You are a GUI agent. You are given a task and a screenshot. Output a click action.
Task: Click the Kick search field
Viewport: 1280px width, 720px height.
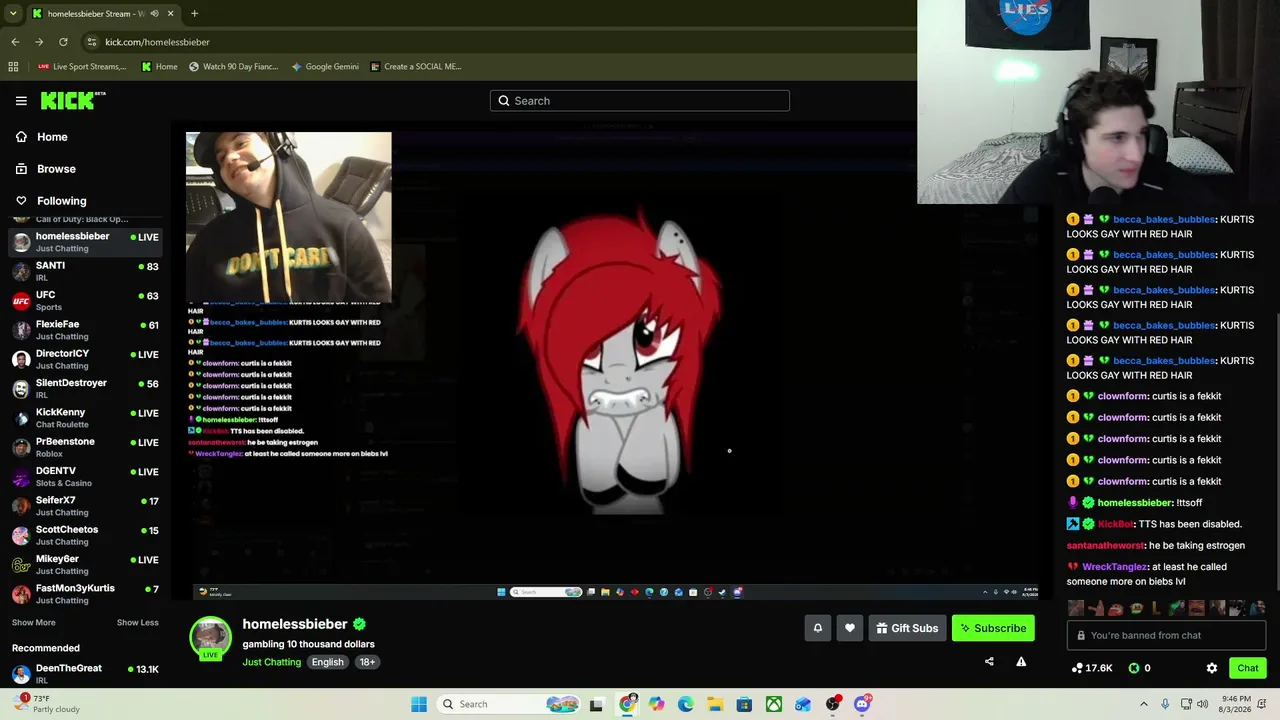(640, 101)
